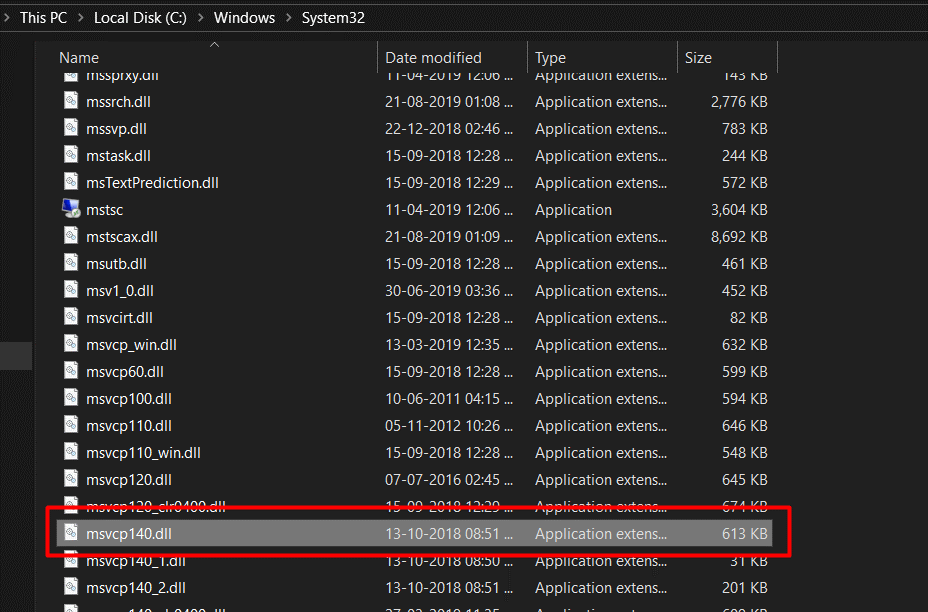This screenshot has width=928, height=612.
Task: Select file name msvcp140_2.dll
Action: (x=136, y=588)
